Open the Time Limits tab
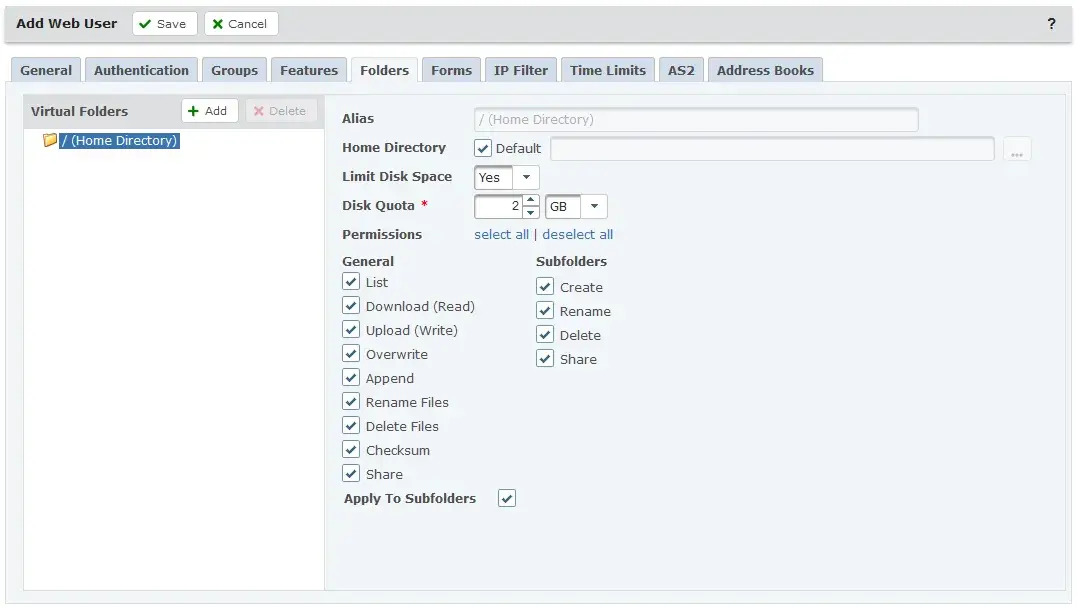 click(607, 69)
